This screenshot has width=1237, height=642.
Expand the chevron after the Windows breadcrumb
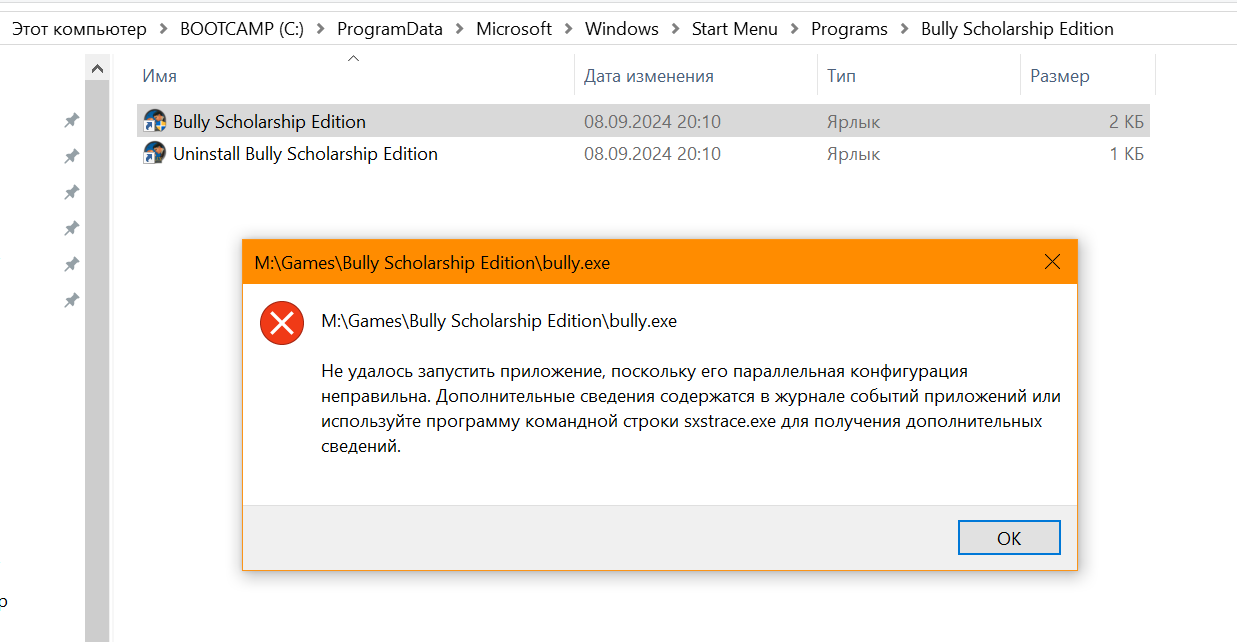(675, 29)
